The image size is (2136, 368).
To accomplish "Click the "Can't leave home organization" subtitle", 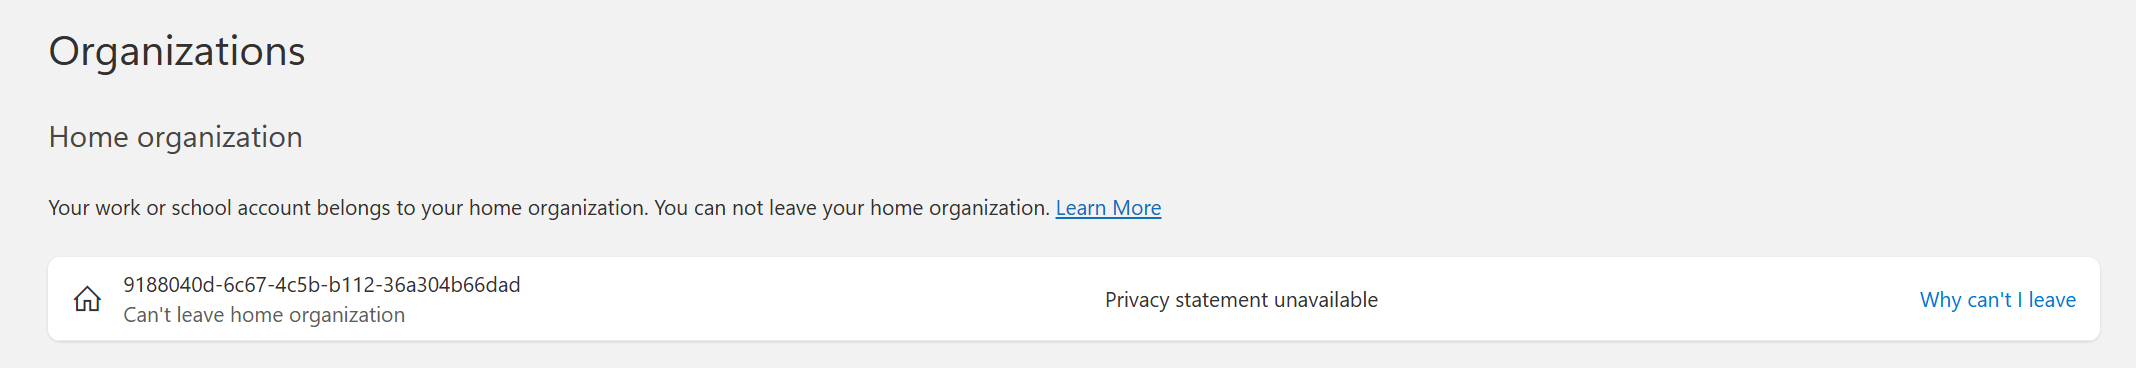I will [x=264, y=315].
